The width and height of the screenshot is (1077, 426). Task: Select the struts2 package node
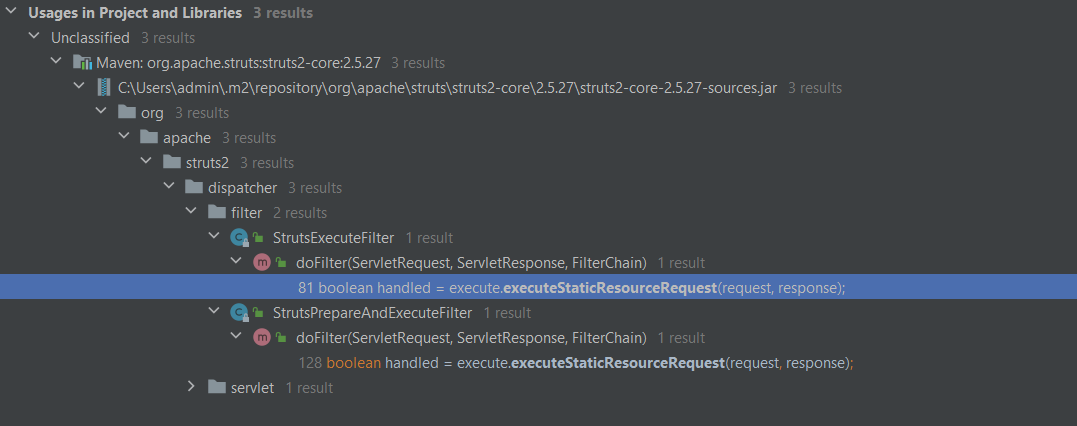tap(207, 163)
